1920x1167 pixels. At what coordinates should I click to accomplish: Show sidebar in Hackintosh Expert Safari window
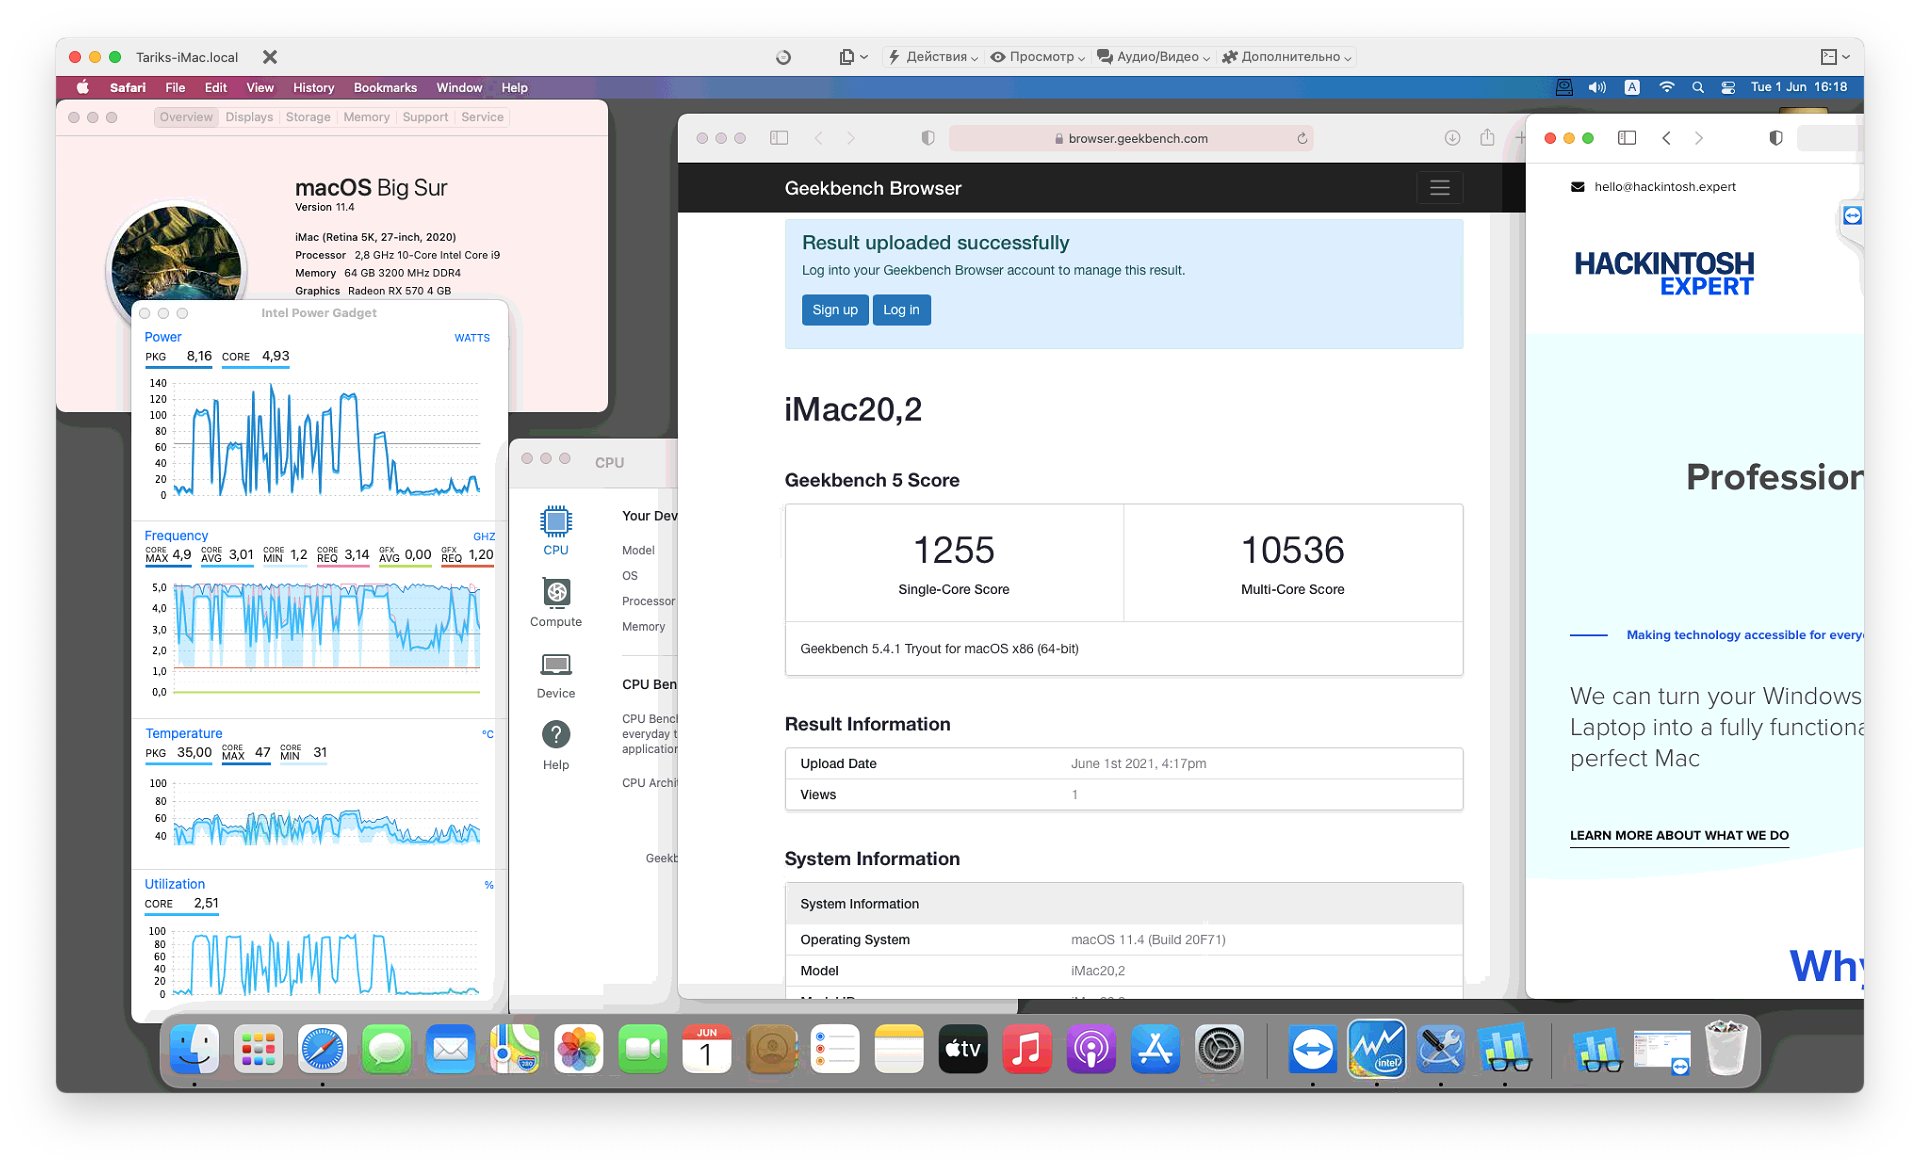tap(1627, 138)
